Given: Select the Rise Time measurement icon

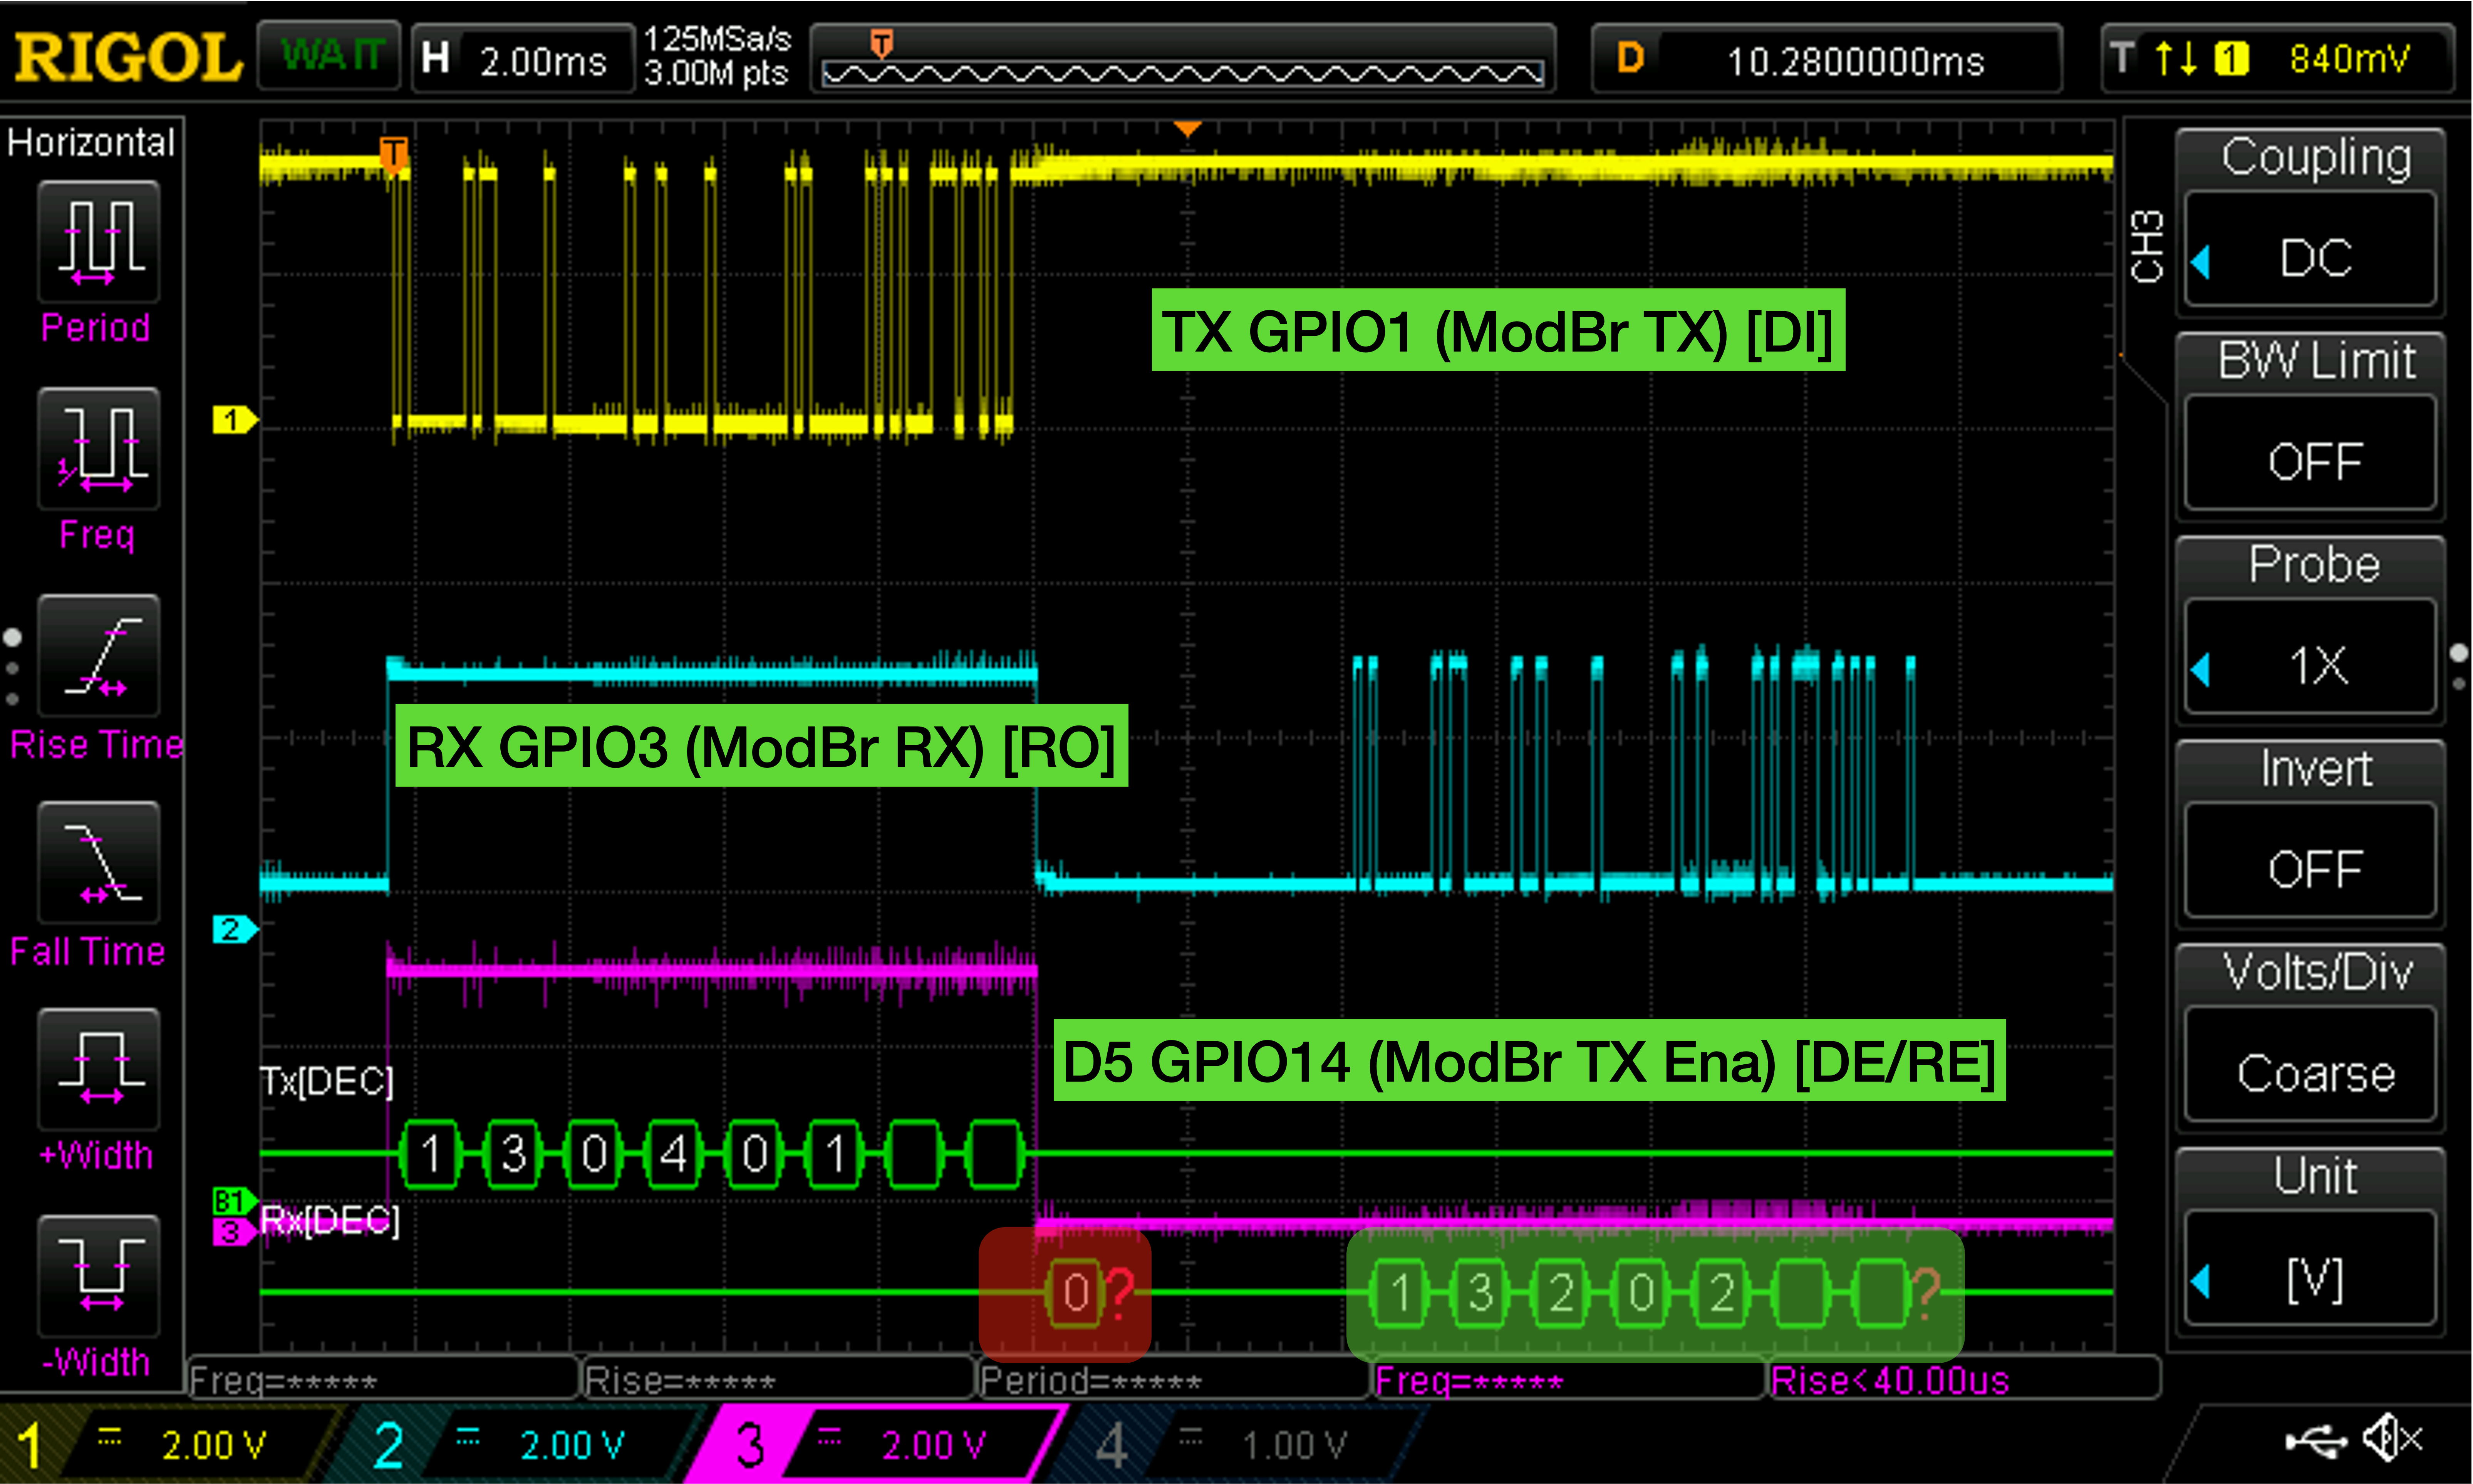Looking at the screenshot, I should coord(98,656).
